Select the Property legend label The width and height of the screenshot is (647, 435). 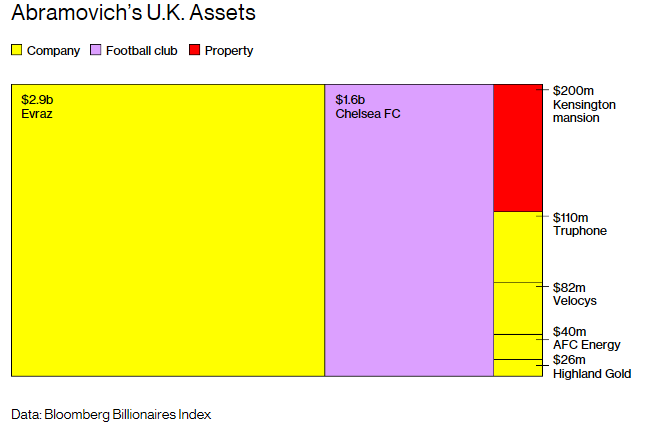point(229,51)
